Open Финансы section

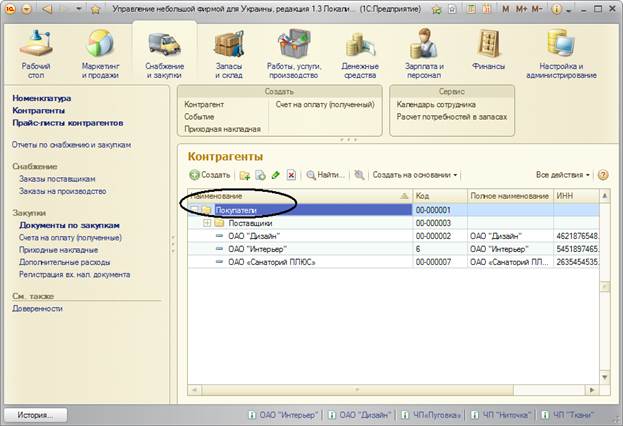point(488,50)
